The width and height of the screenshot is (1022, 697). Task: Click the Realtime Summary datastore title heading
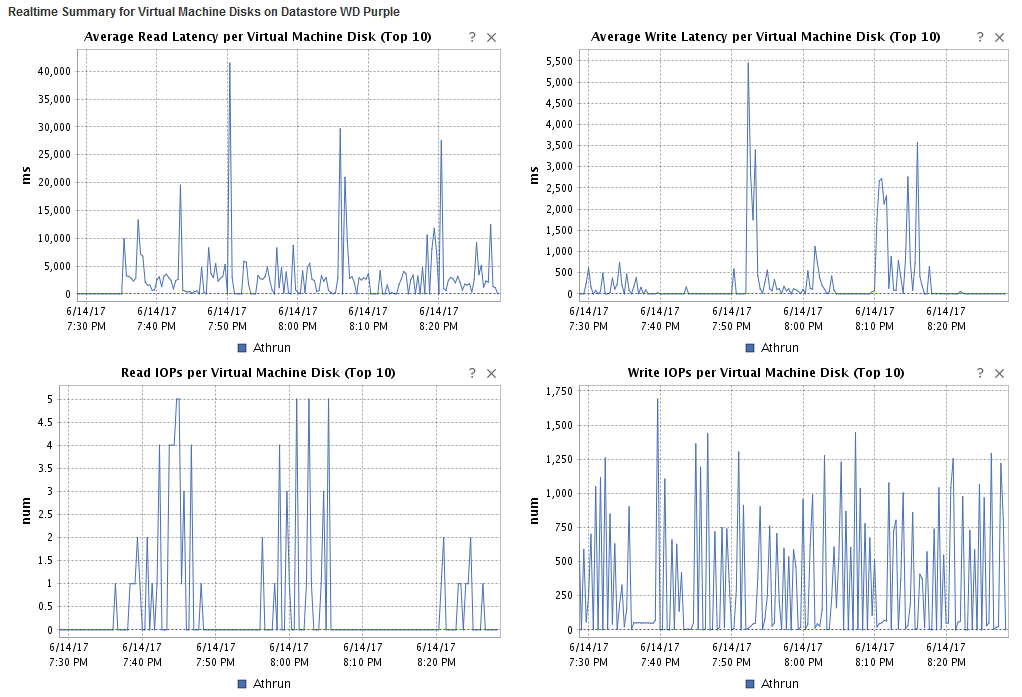point(200,11)
